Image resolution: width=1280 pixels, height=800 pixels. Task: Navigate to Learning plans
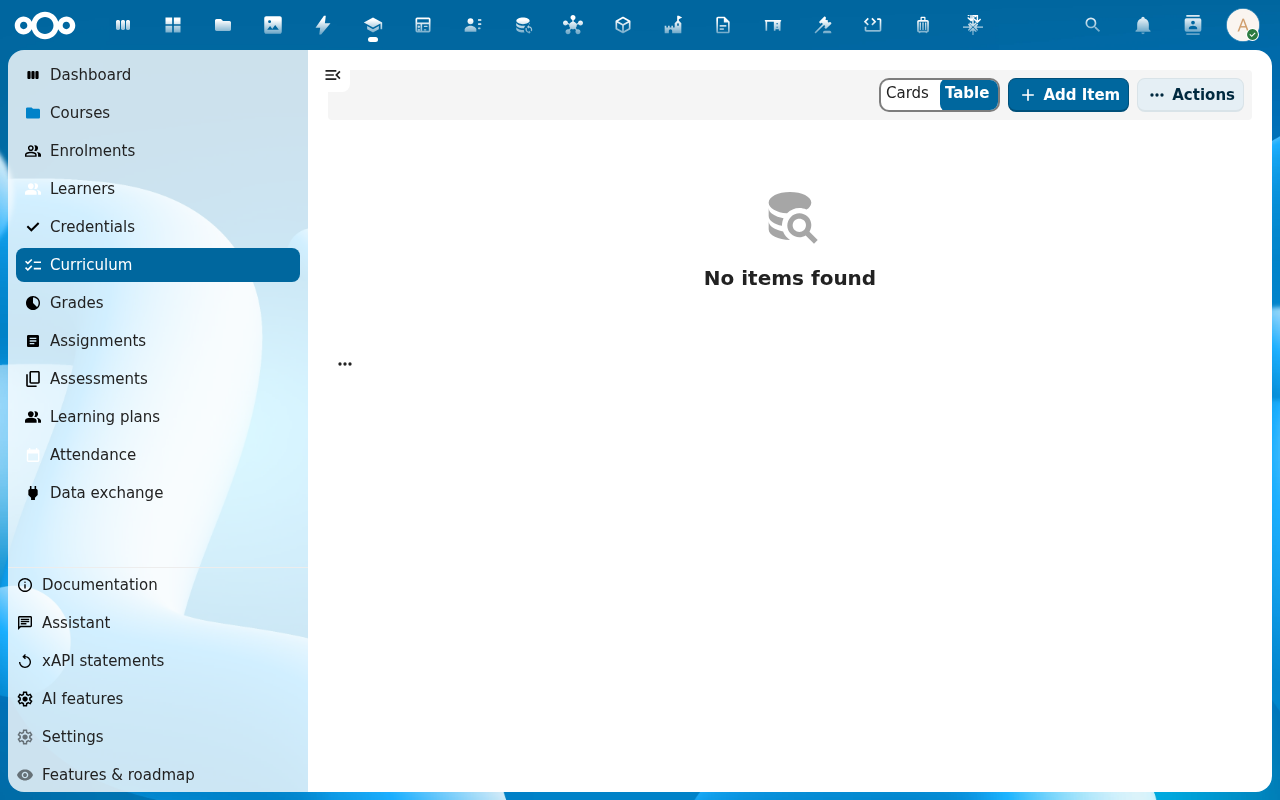click(158, 417)
